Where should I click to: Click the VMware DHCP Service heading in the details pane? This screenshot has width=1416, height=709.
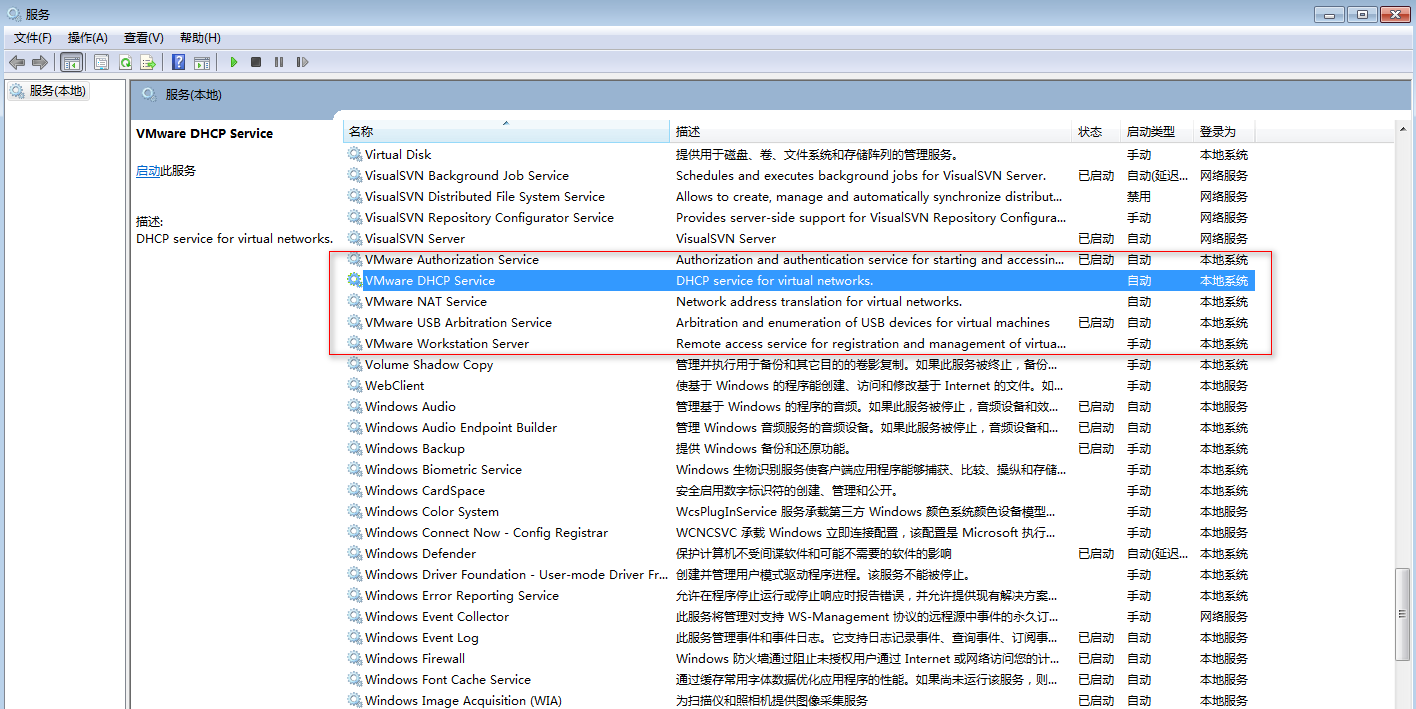click(x=204, y=133)
